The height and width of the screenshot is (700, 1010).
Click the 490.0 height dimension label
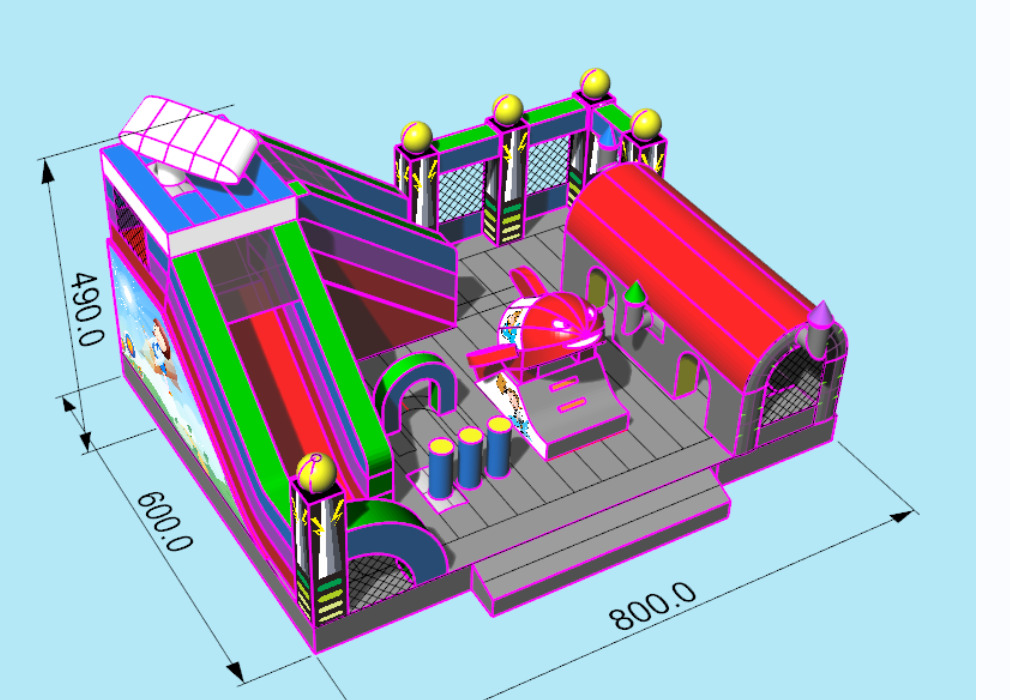[x=87, y=308]
